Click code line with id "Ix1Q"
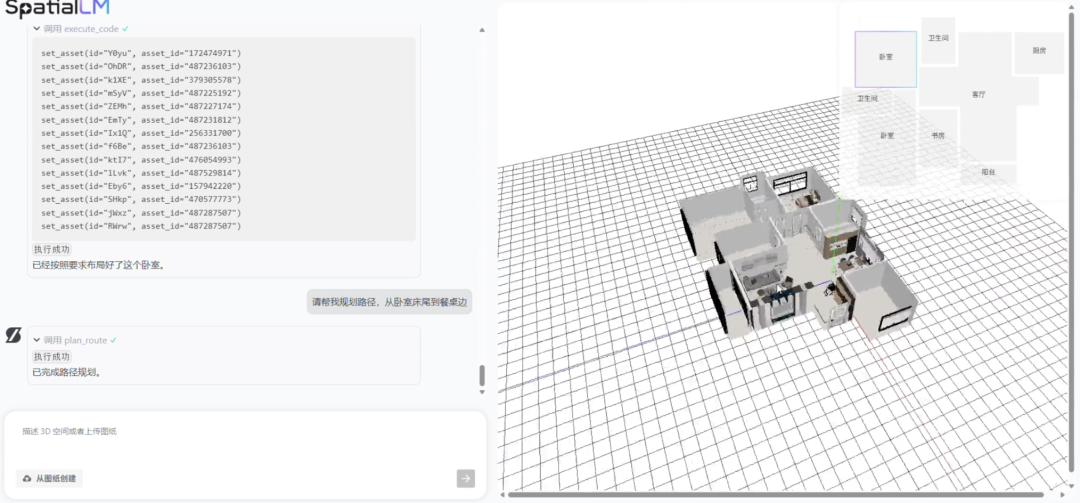This screenshot has width=1080, height=503. [x=141, y=133]
